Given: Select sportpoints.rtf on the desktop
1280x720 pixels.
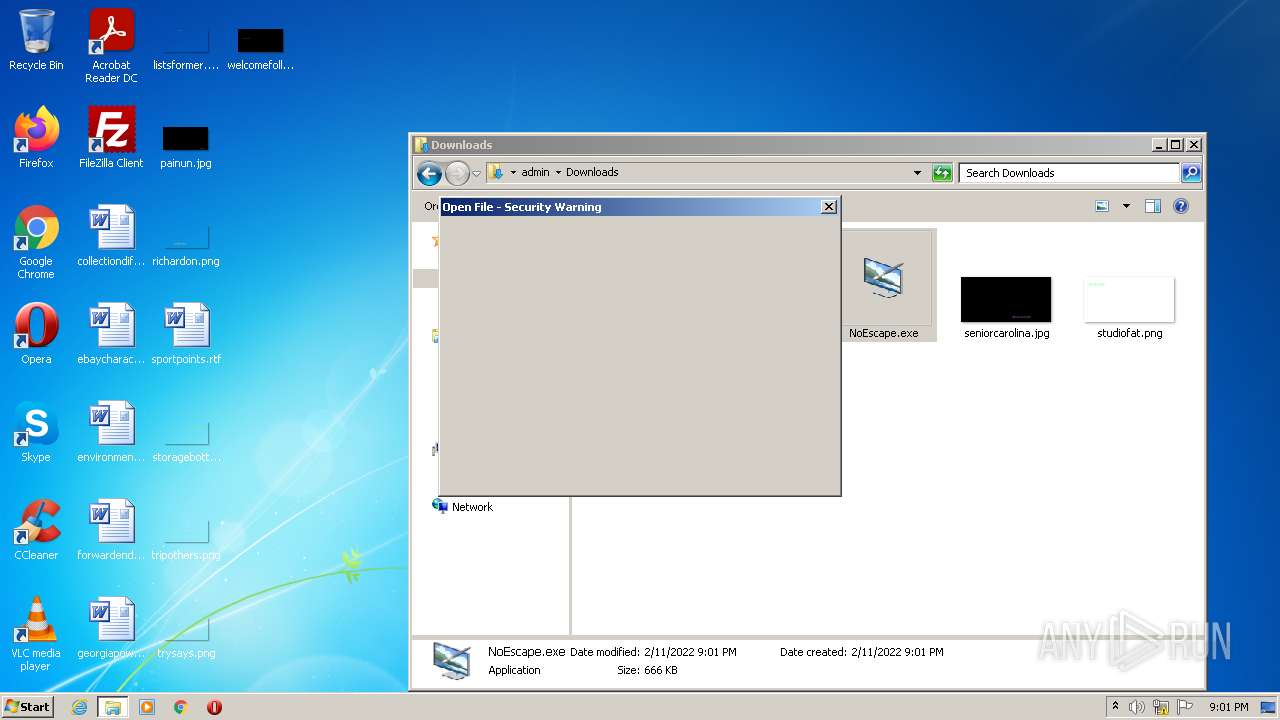Looking at the screenshot, I should tap(186, 334).
